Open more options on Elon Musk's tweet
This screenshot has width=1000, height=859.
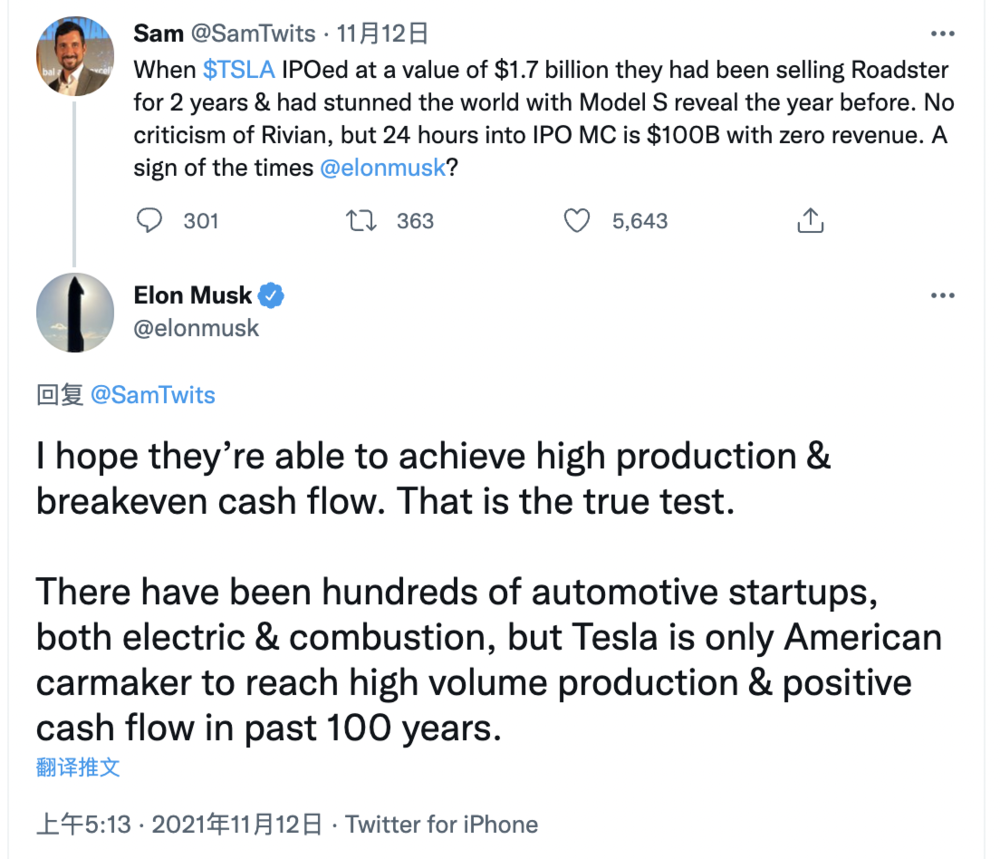coord(942,296)
